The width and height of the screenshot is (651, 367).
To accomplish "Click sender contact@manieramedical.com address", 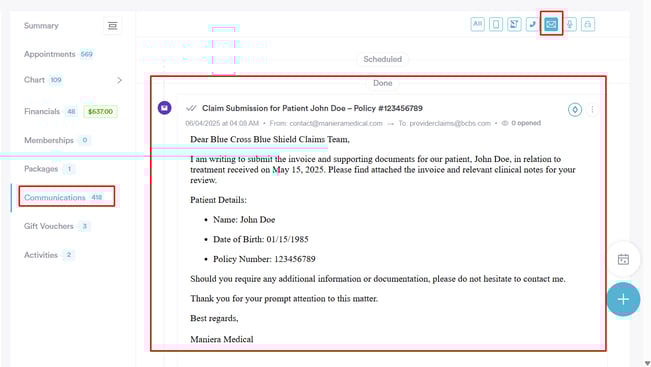I will (x=335, y=123).
